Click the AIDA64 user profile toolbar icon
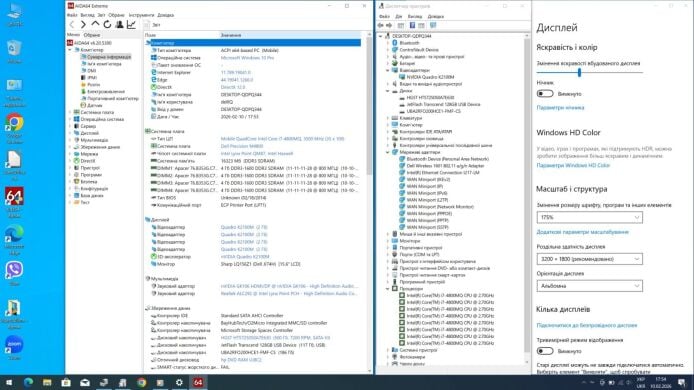694x390 pixels. (x=119, y=25)
